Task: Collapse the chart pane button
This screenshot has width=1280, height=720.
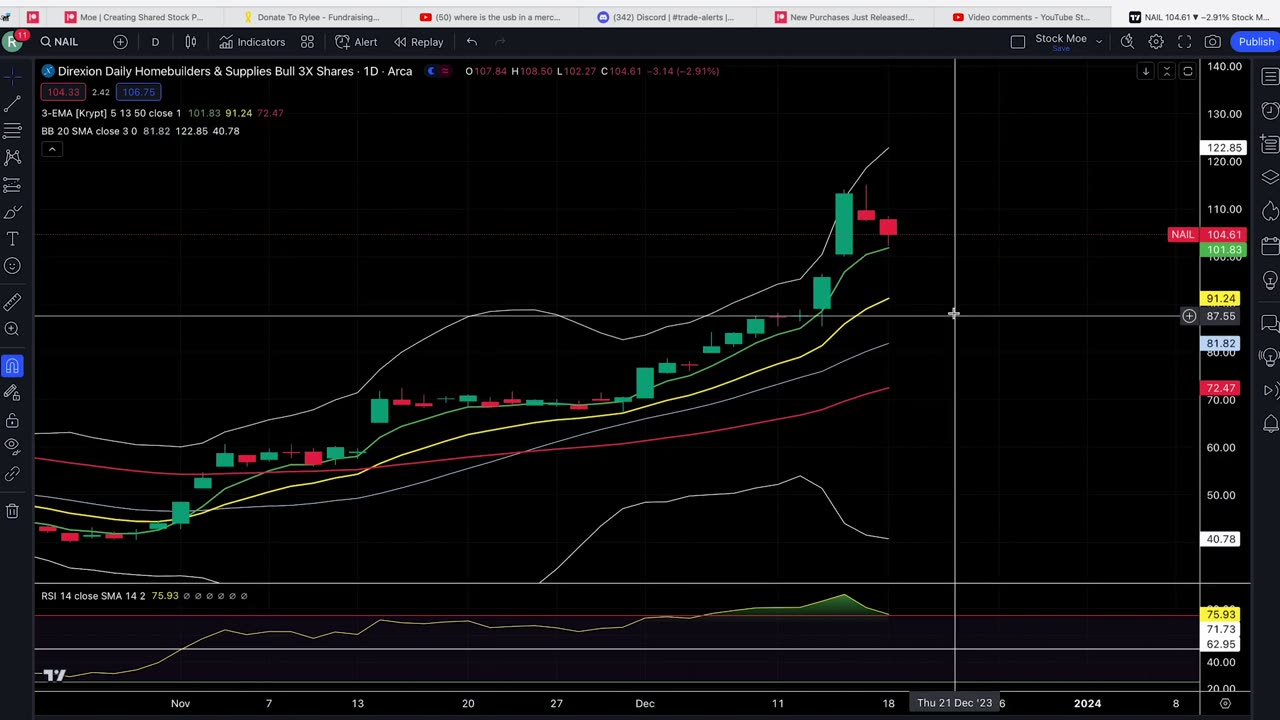Action: coord(1166,71)
